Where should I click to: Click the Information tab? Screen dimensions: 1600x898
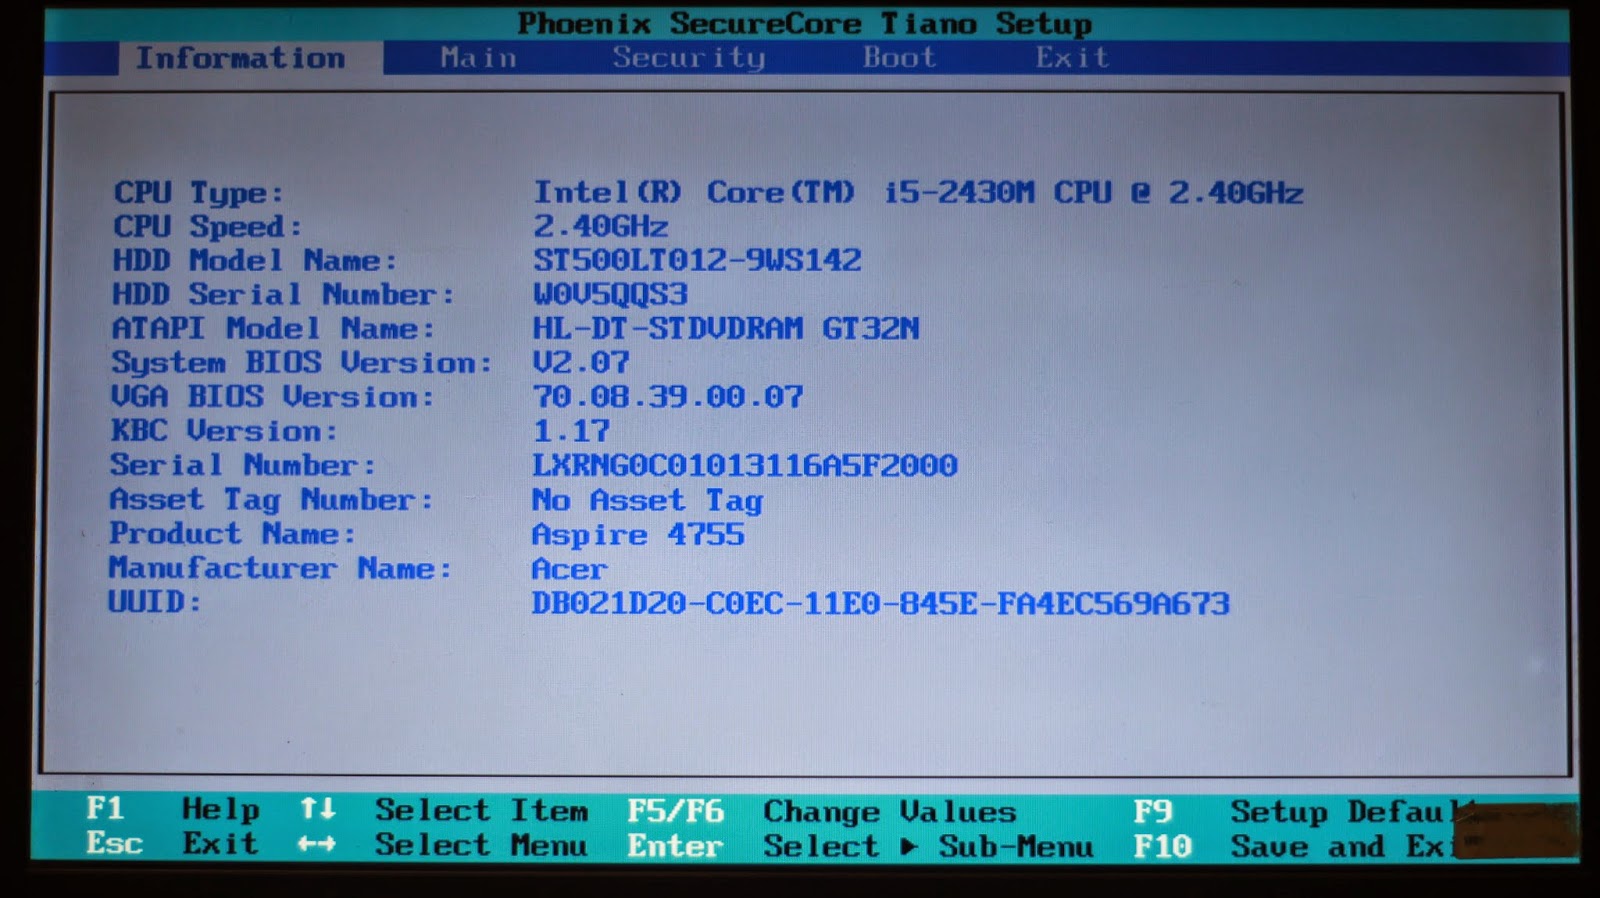240,58
